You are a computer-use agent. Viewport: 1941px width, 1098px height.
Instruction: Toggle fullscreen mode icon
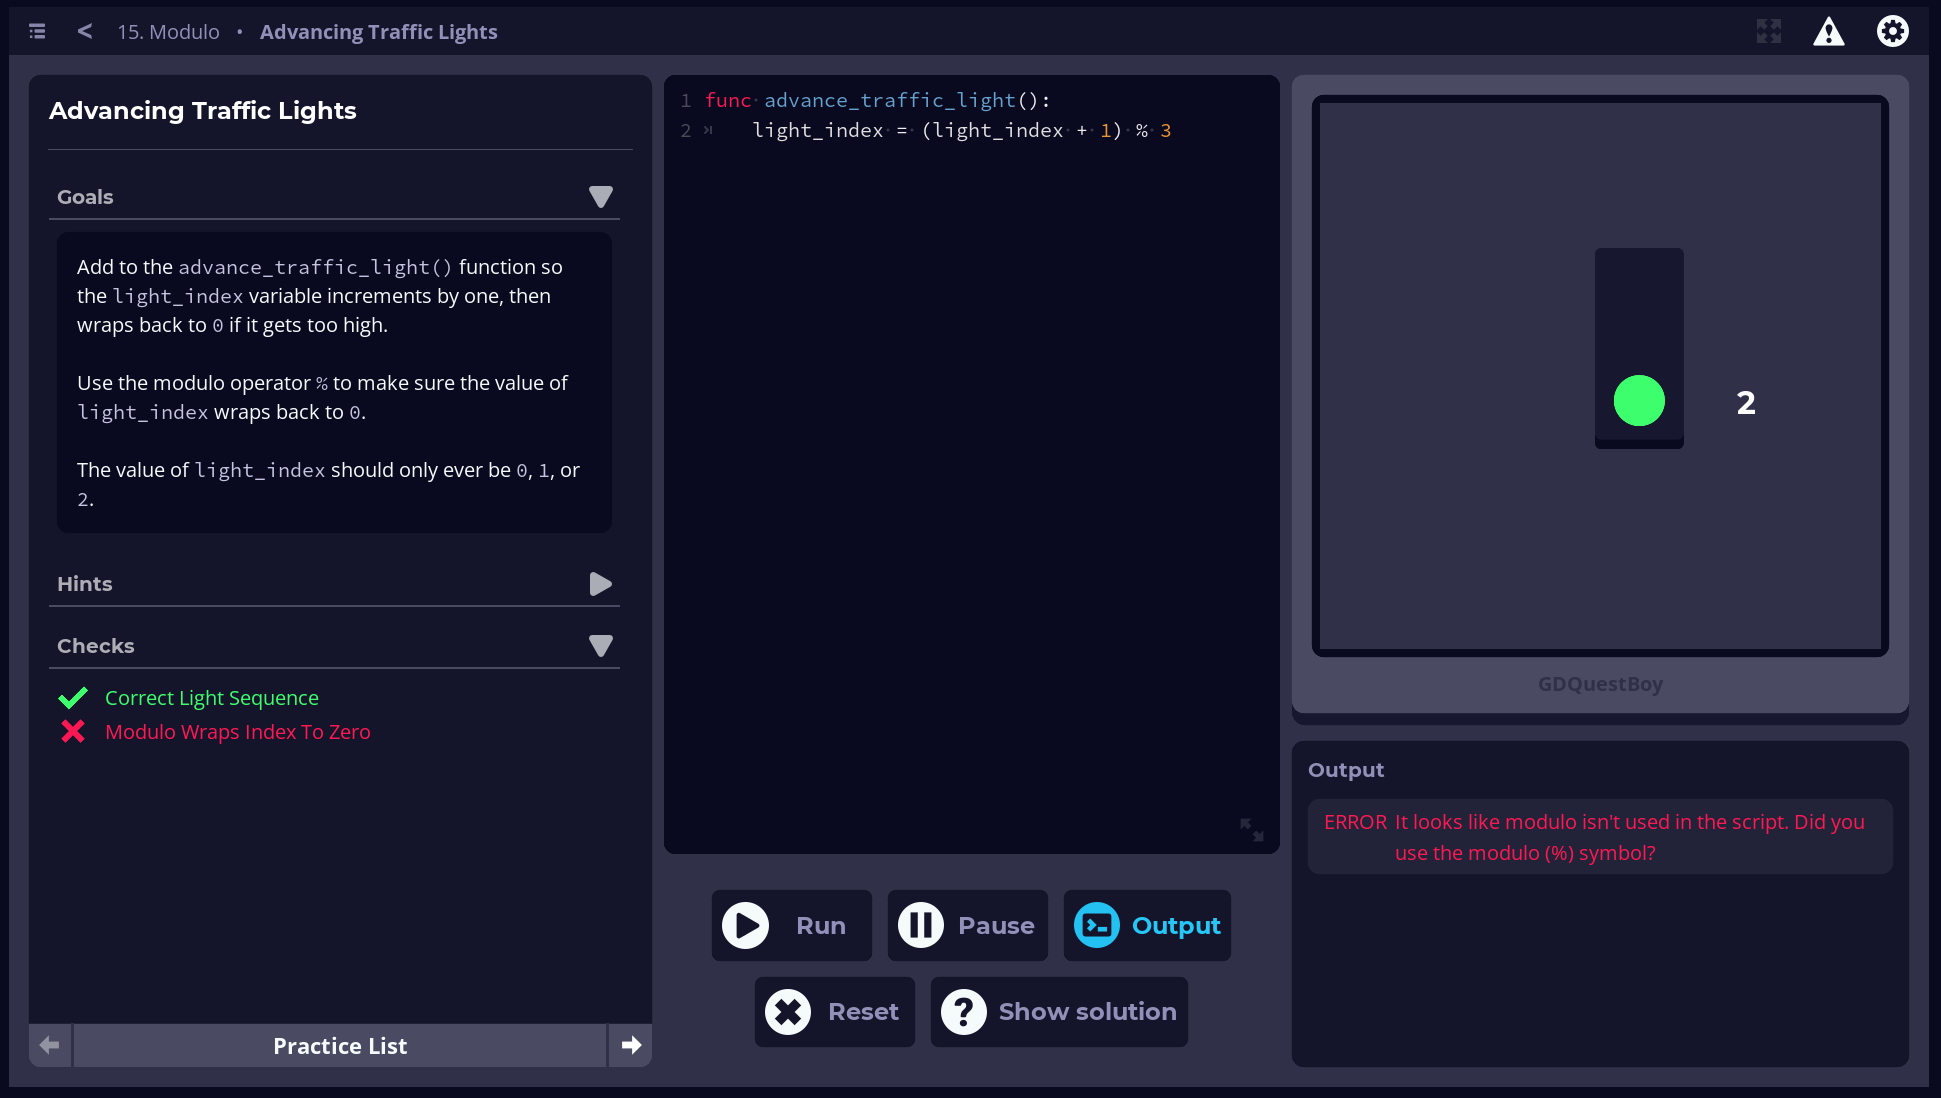pos(1768,32)
